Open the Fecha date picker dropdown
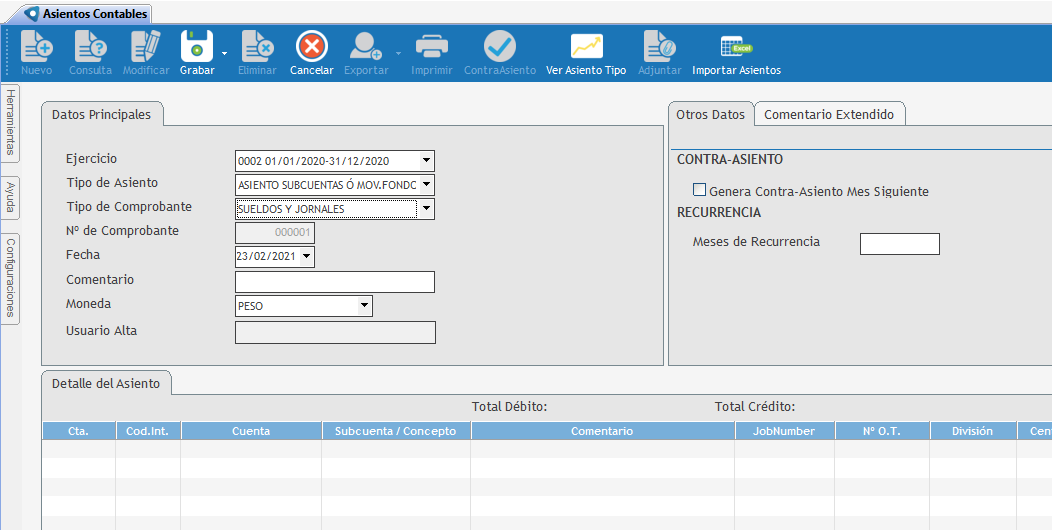Viewport: 1052px width, 530px height. tap(306, 257)
